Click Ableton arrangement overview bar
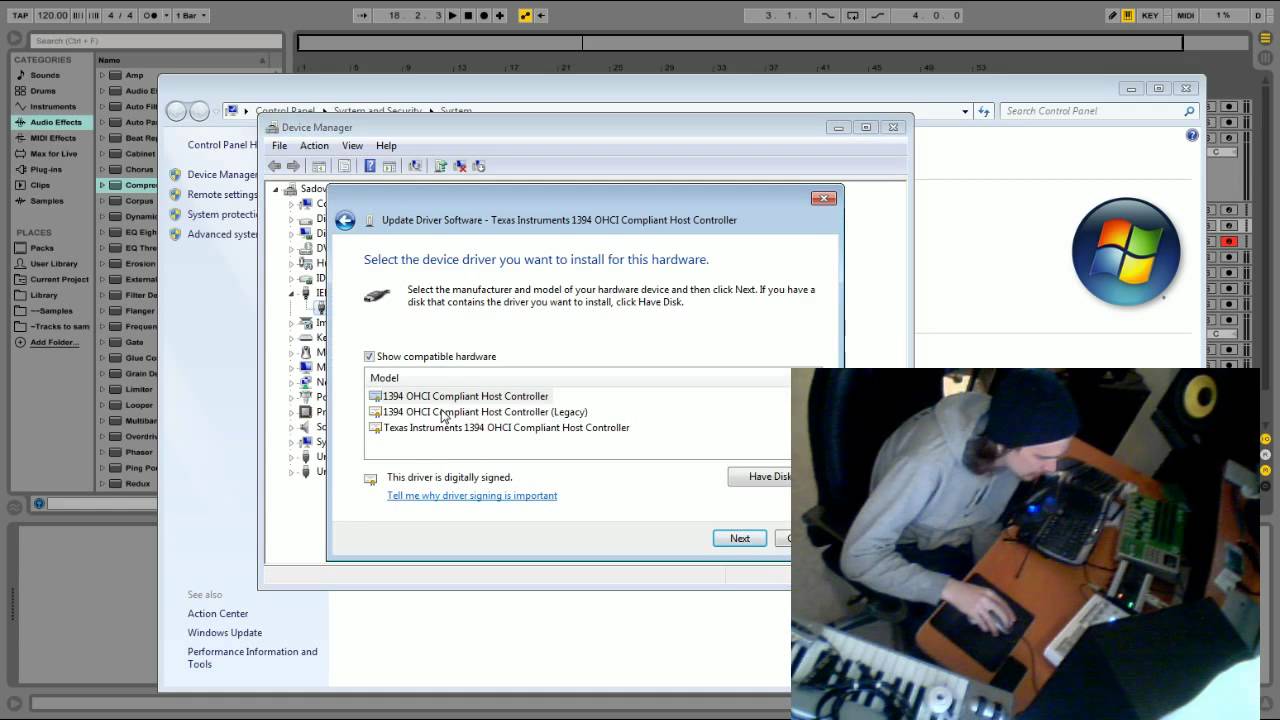Screen dimensions: 1280x720 (x=740, y=43)
